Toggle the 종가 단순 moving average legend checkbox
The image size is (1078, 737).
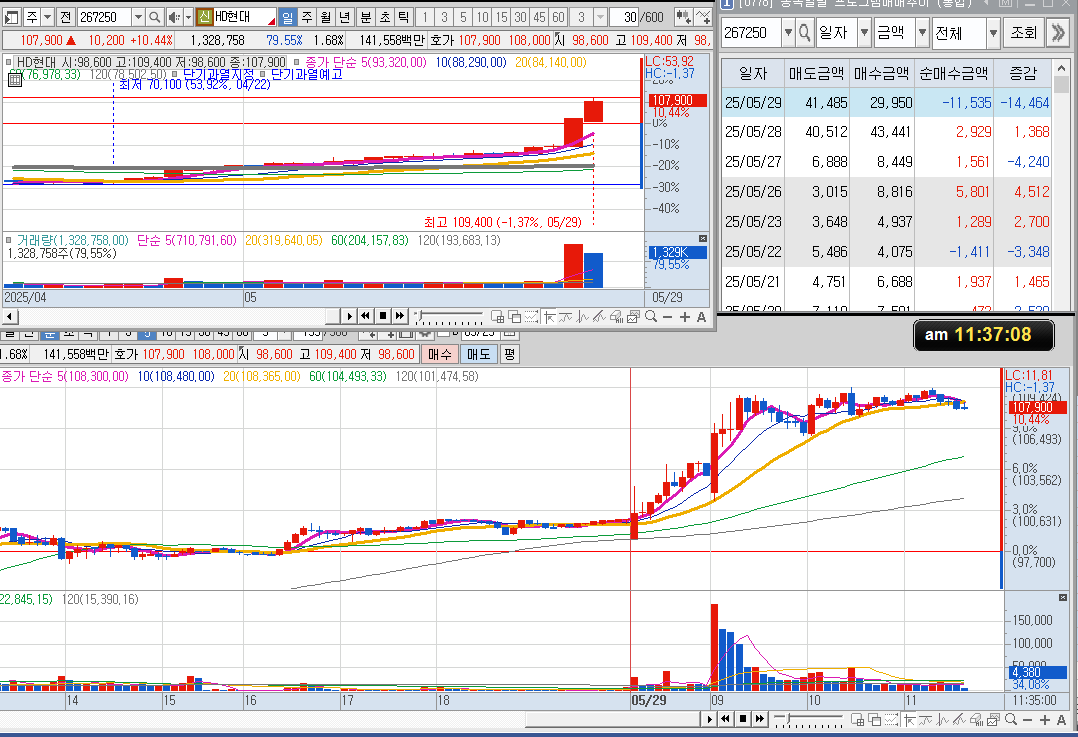point(297,63)
